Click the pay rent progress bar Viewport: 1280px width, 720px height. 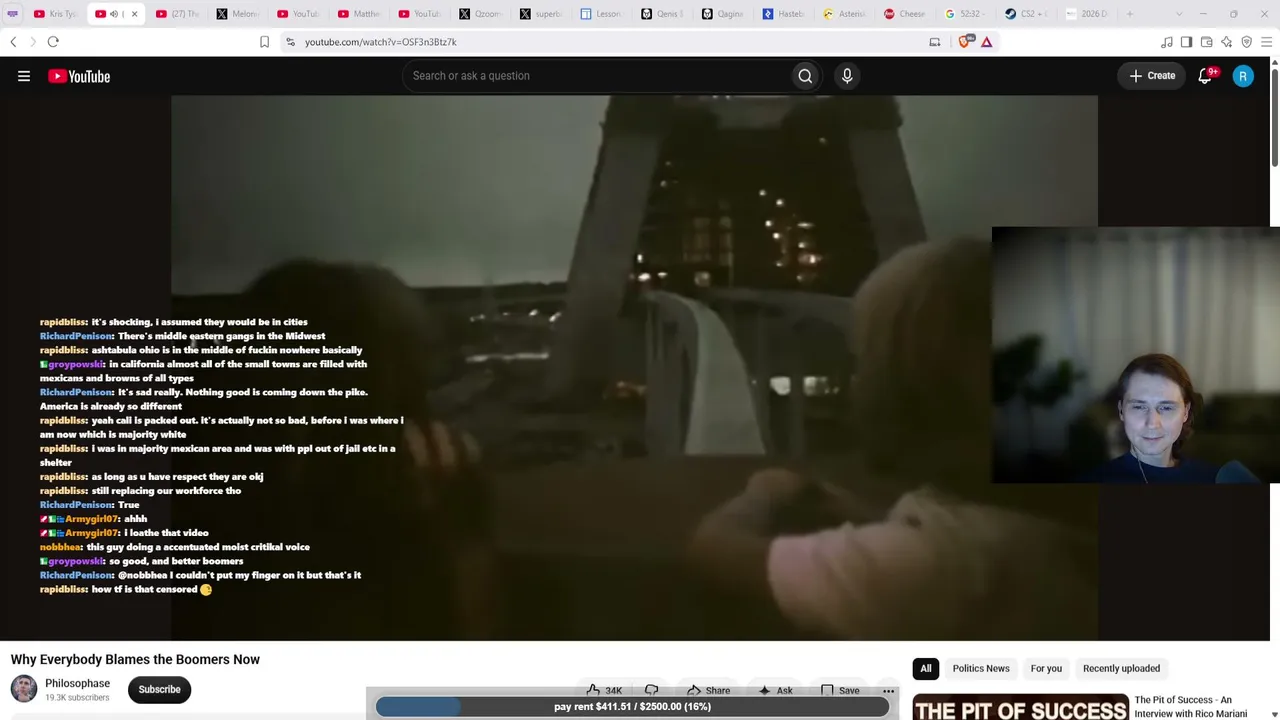(x=632, y=706)
